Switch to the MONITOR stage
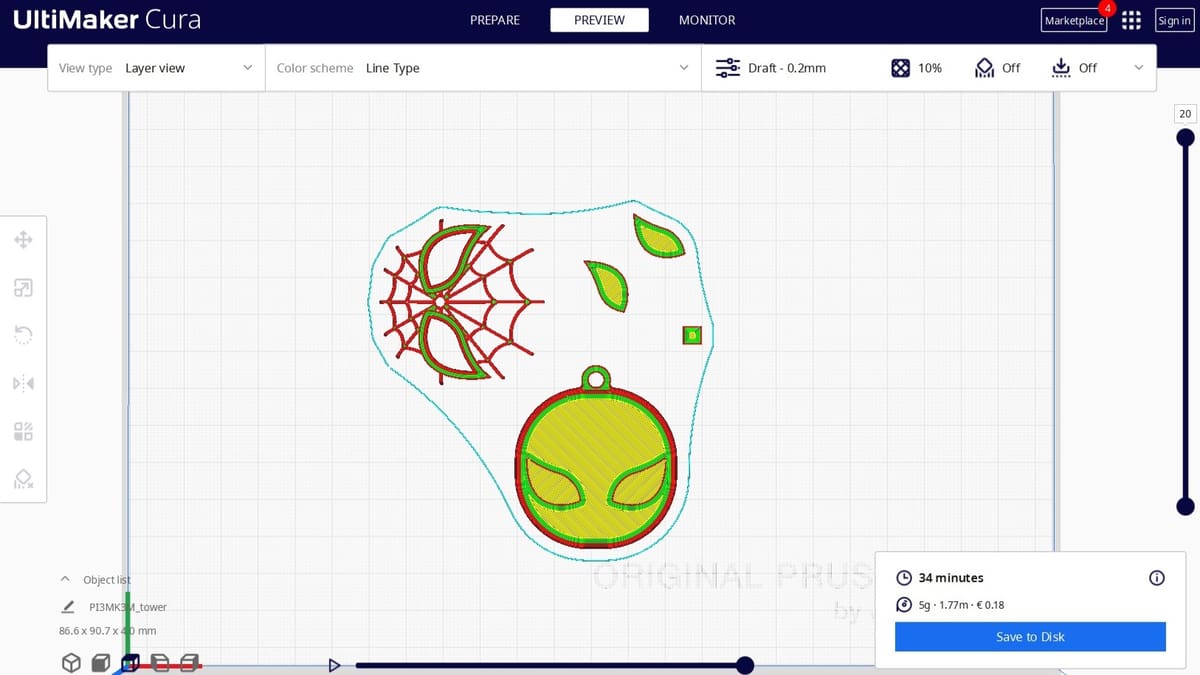The width and height of the screenshot is (1200, 675). [707, 20]
